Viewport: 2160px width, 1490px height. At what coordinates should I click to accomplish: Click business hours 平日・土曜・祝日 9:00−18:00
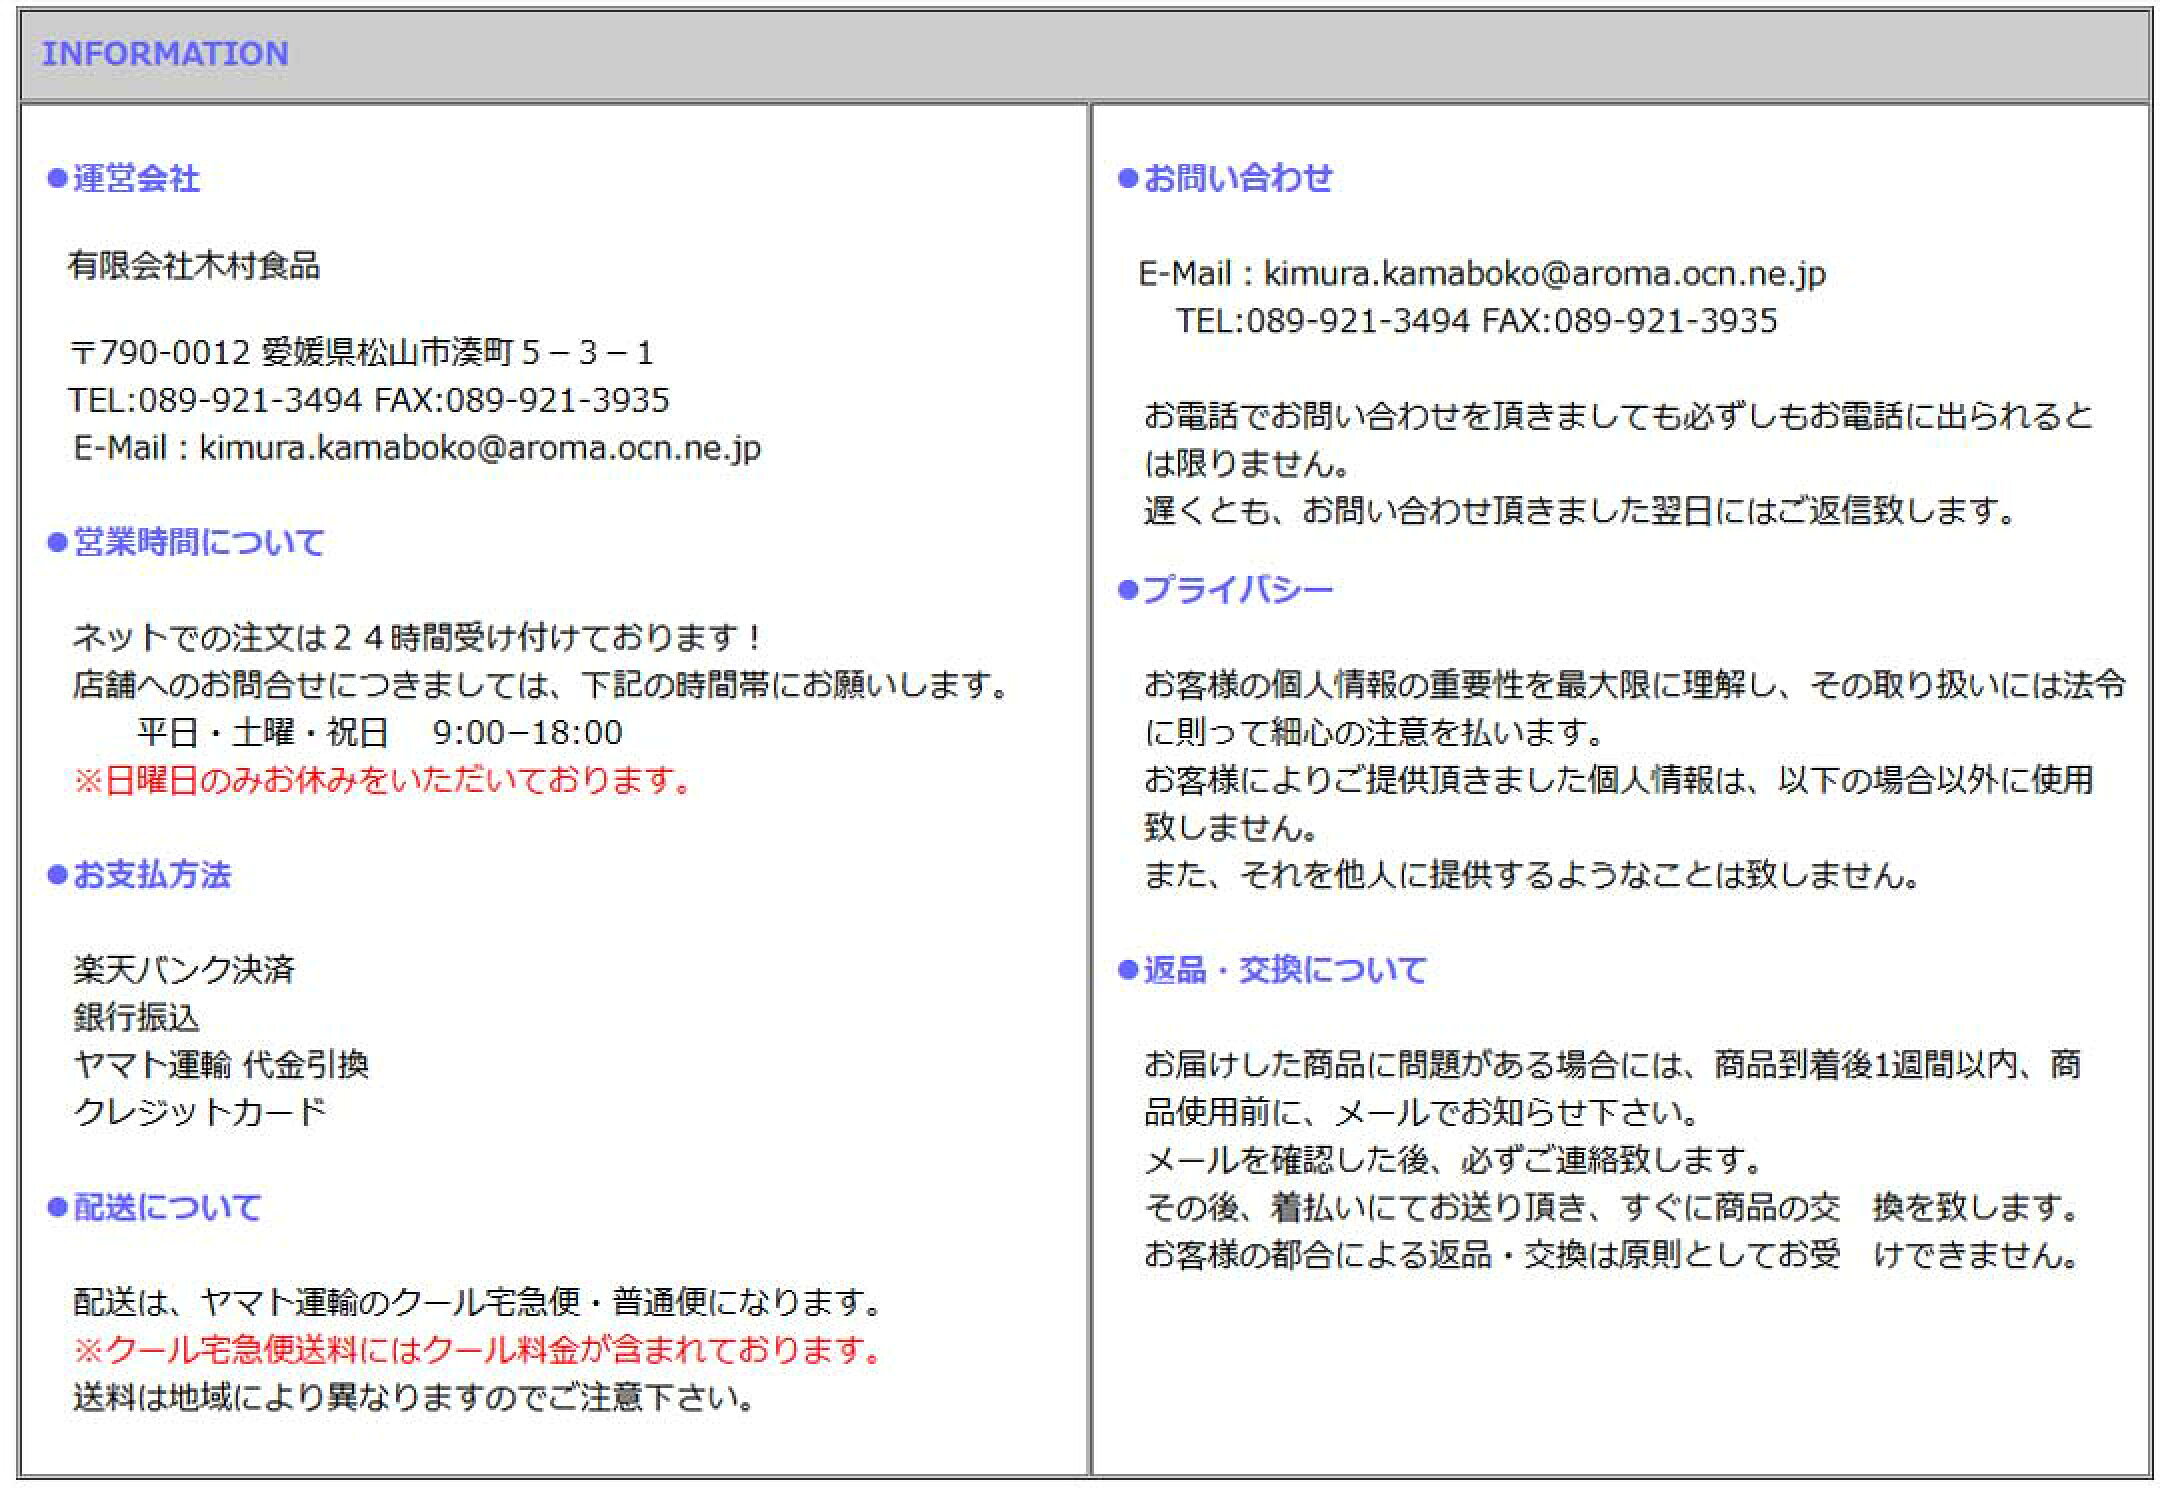pyautogui.click(x=380, y=732)
